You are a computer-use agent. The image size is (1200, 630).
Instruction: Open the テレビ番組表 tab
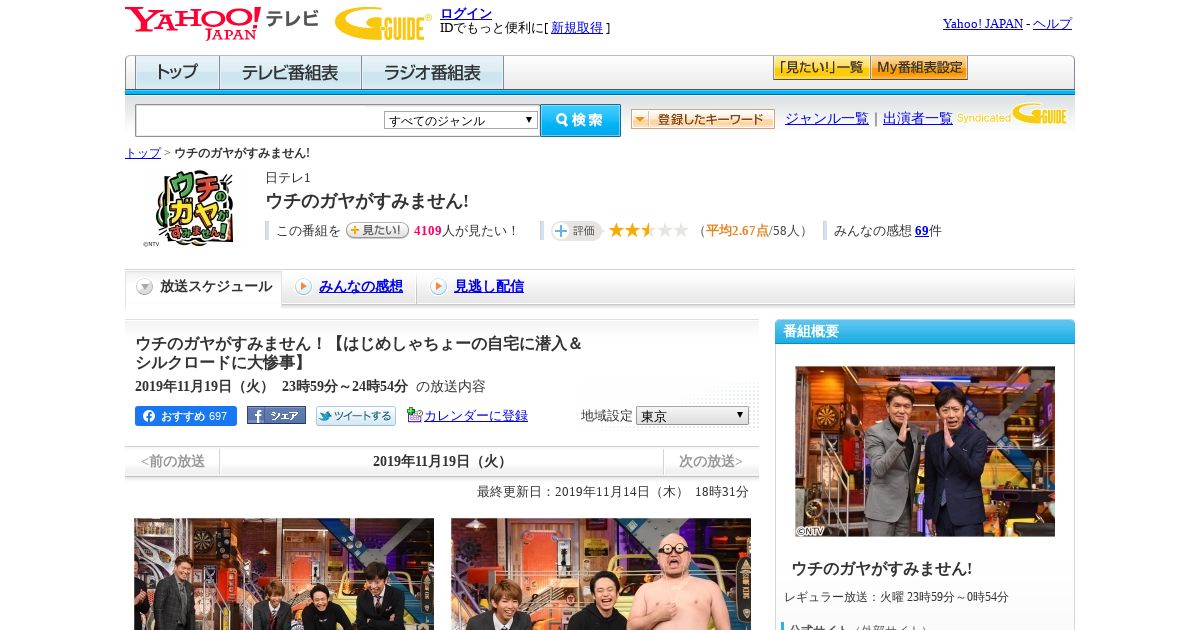(x=290, y=73)
